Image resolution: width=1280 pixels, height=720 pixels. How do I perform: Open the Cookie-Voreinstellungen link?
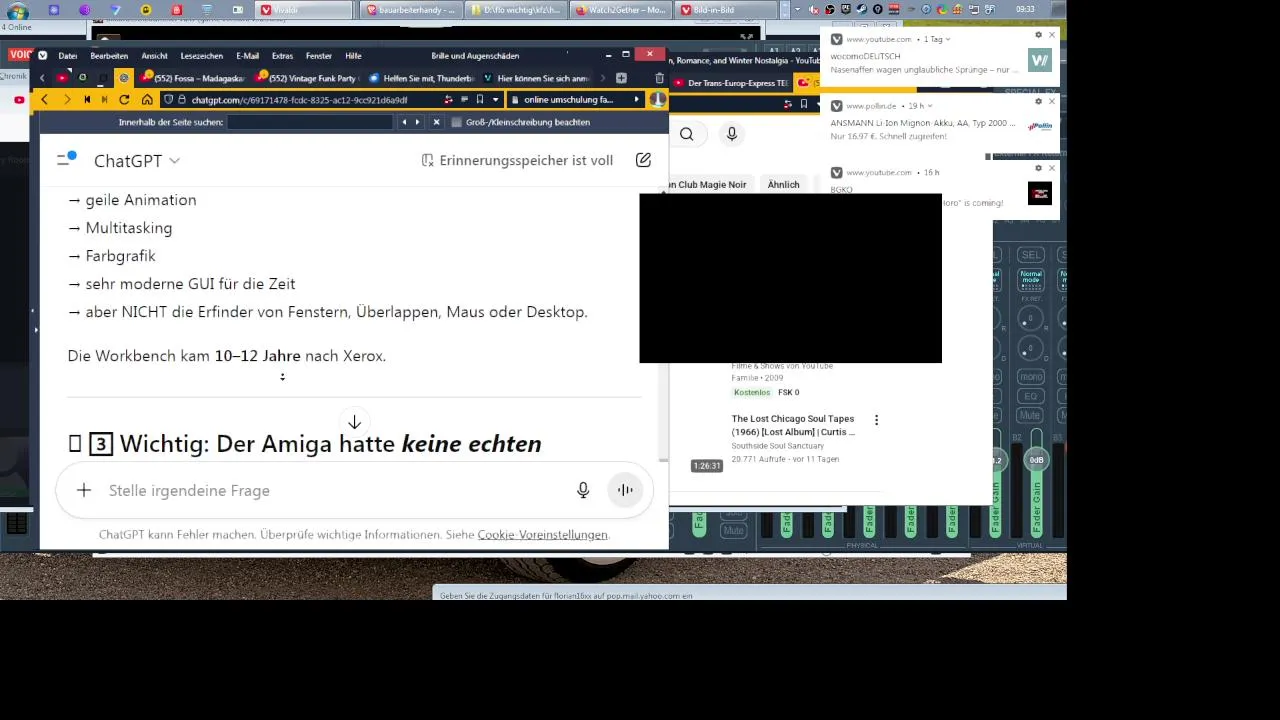(x=542, y=535)
